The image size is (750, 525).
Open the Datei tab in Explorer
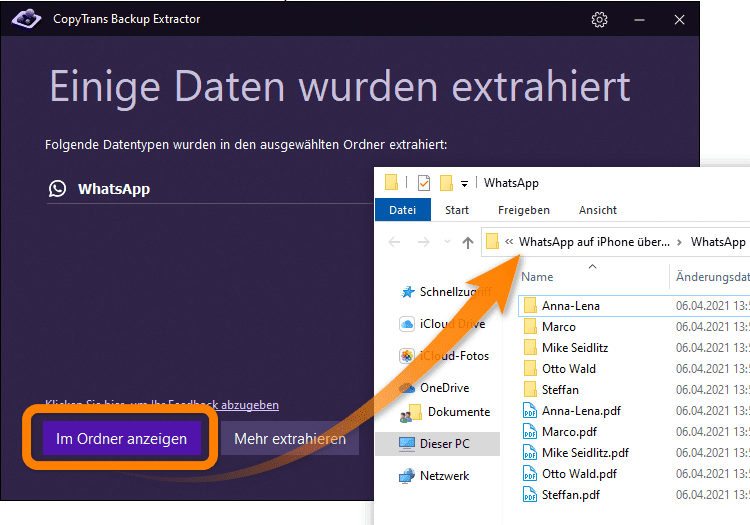(x=403, y=210)
